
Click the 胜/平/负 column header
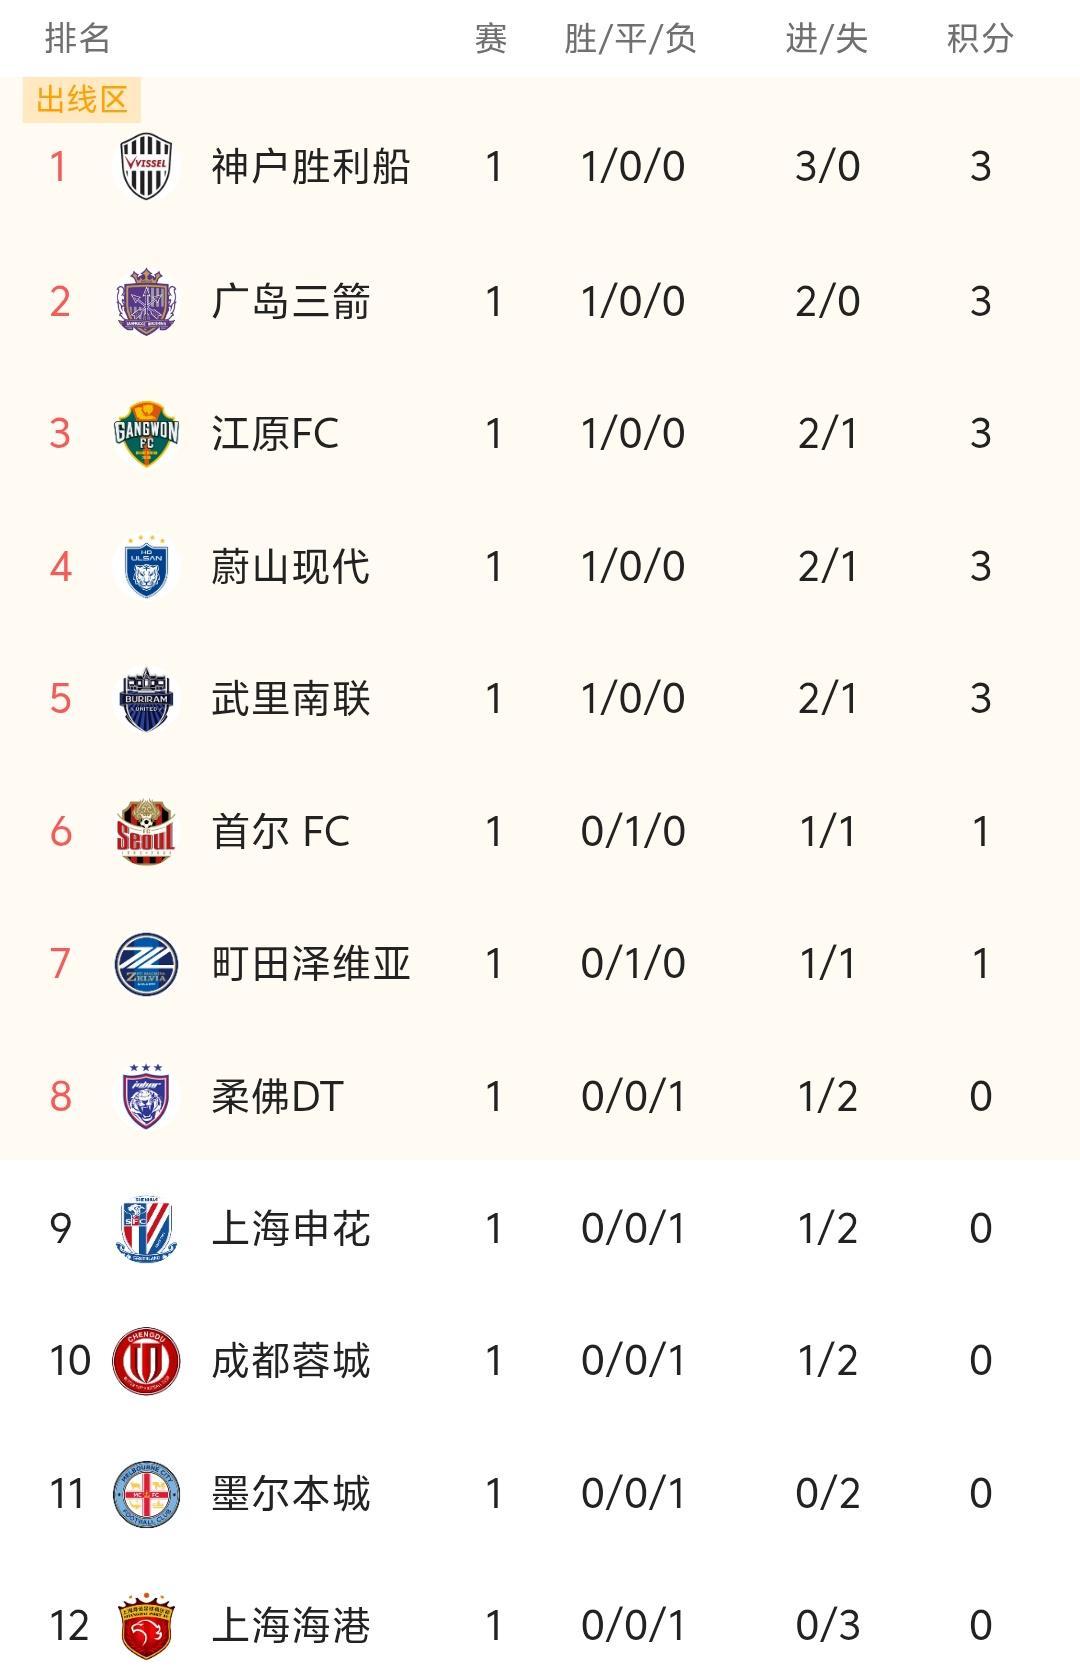click(x=630, y=39)
